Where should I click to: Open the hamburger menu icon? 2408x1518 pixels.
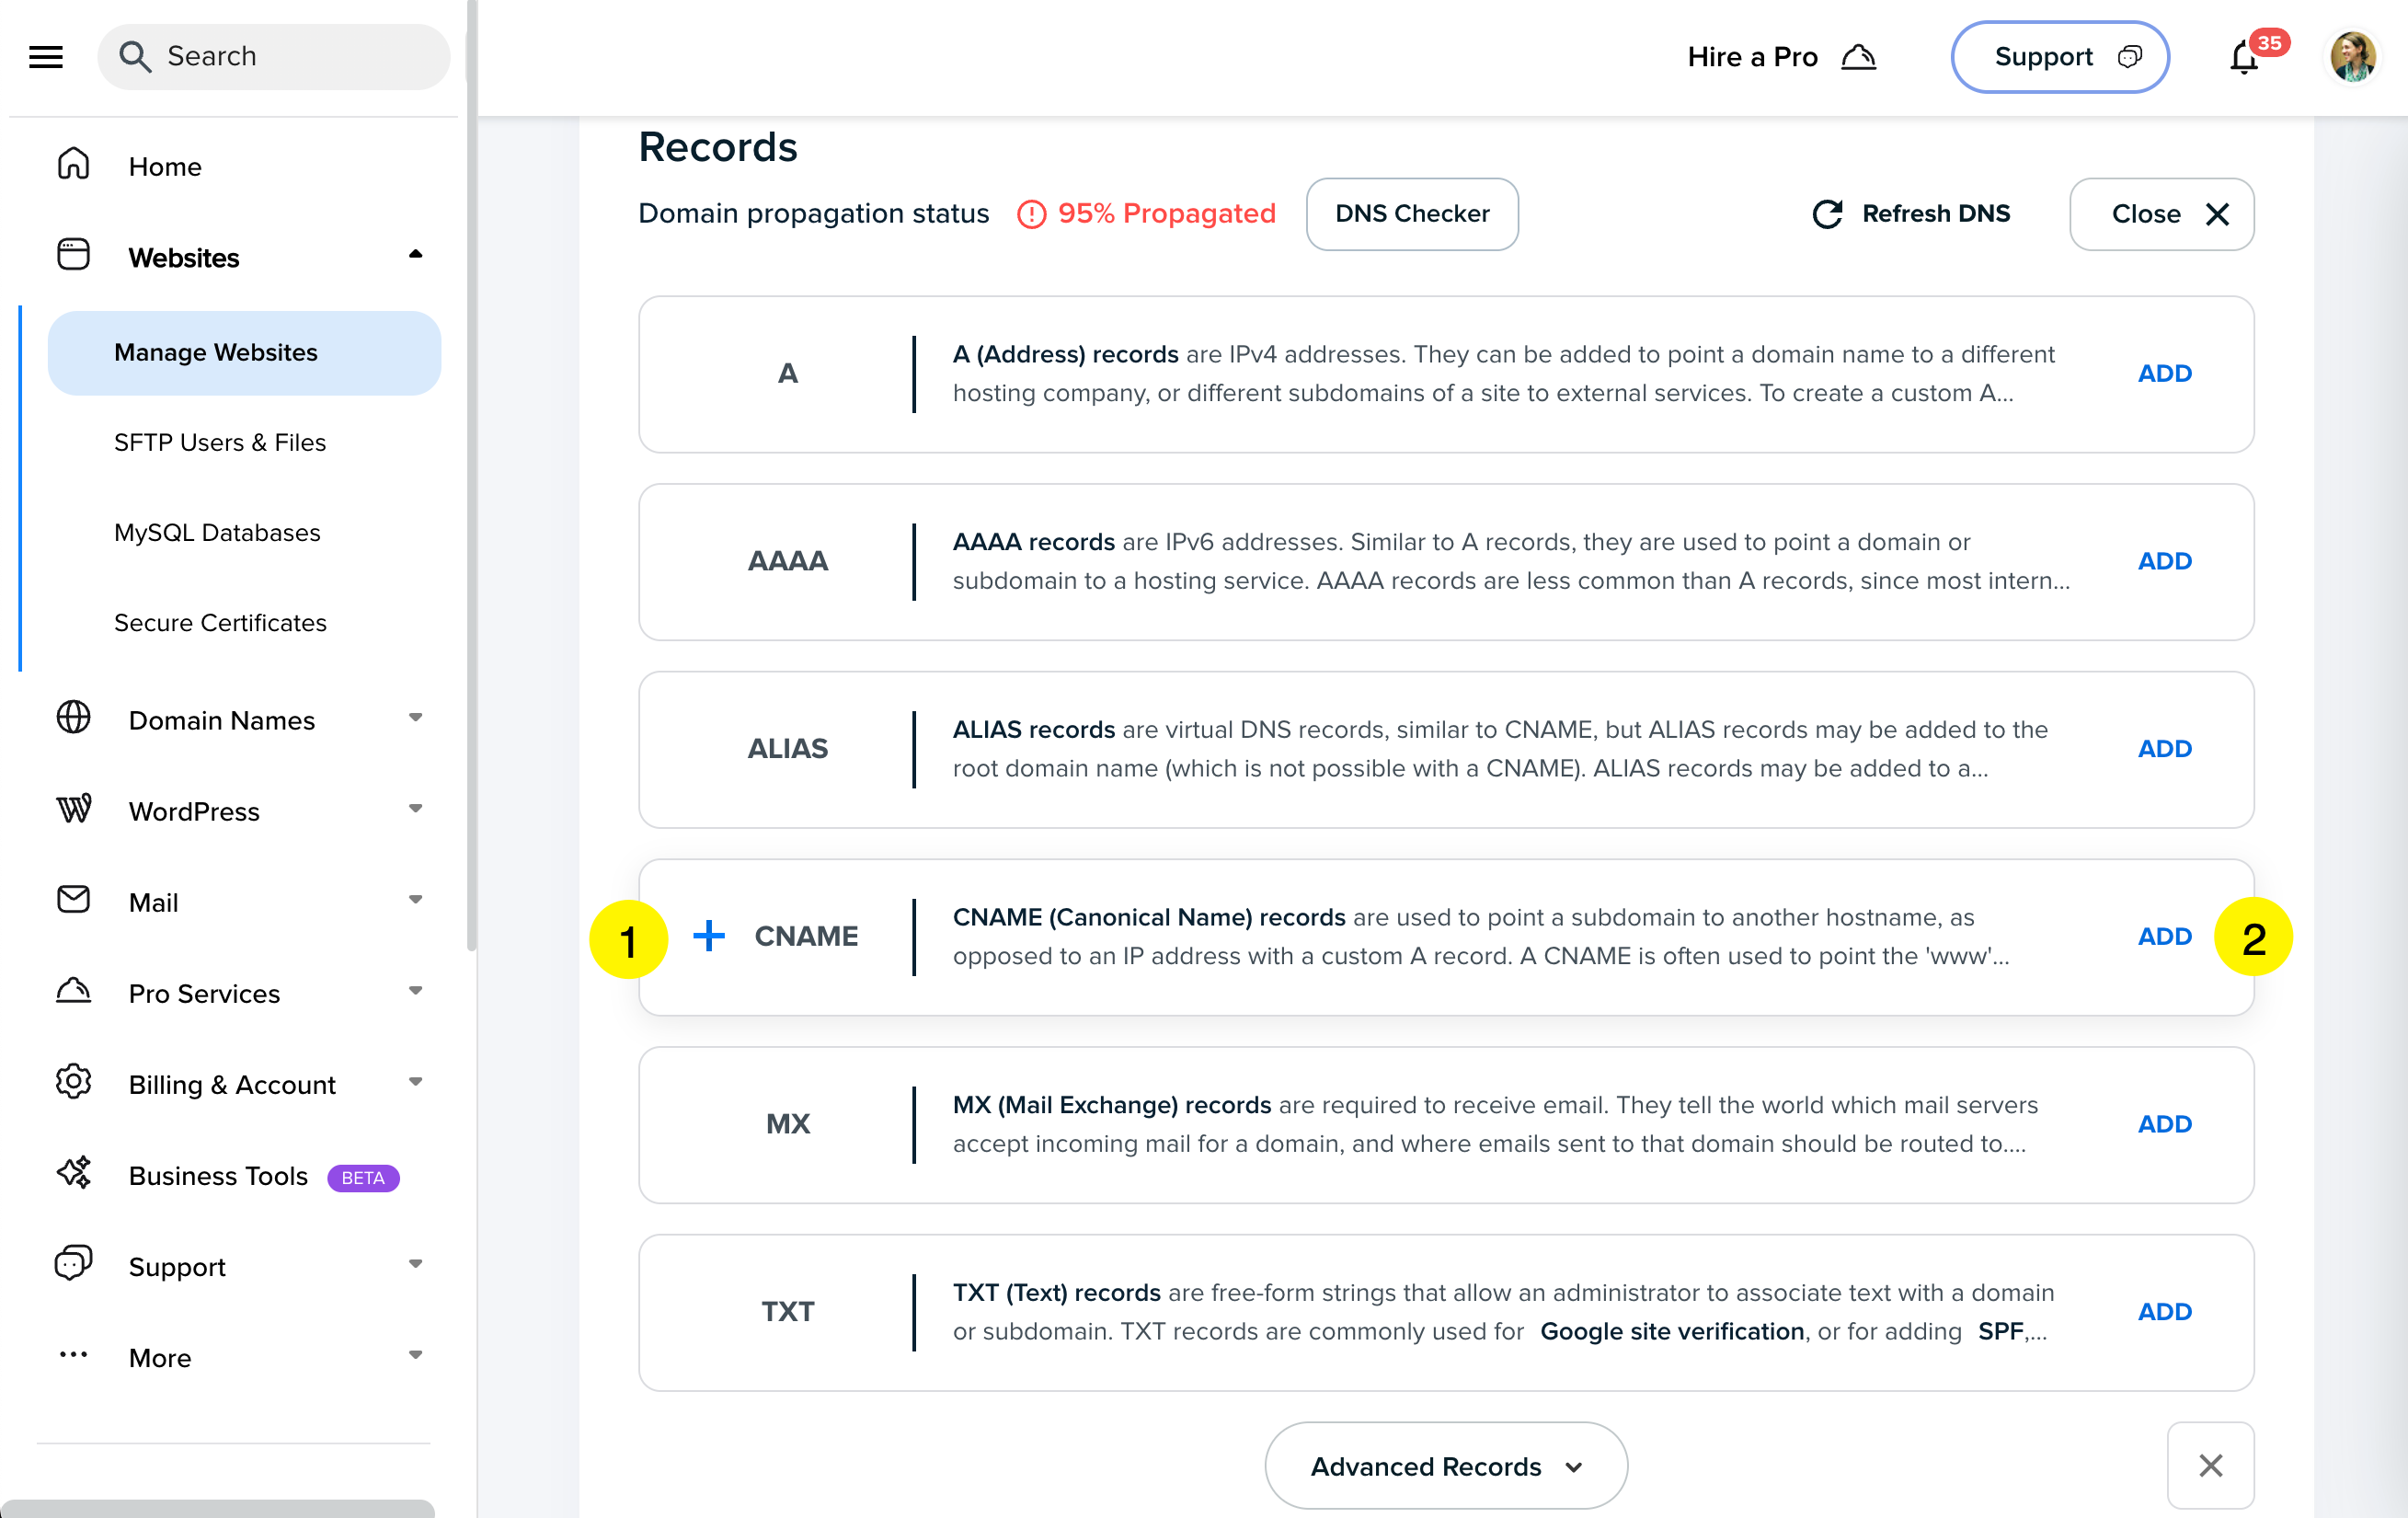(x=46, y=57)
